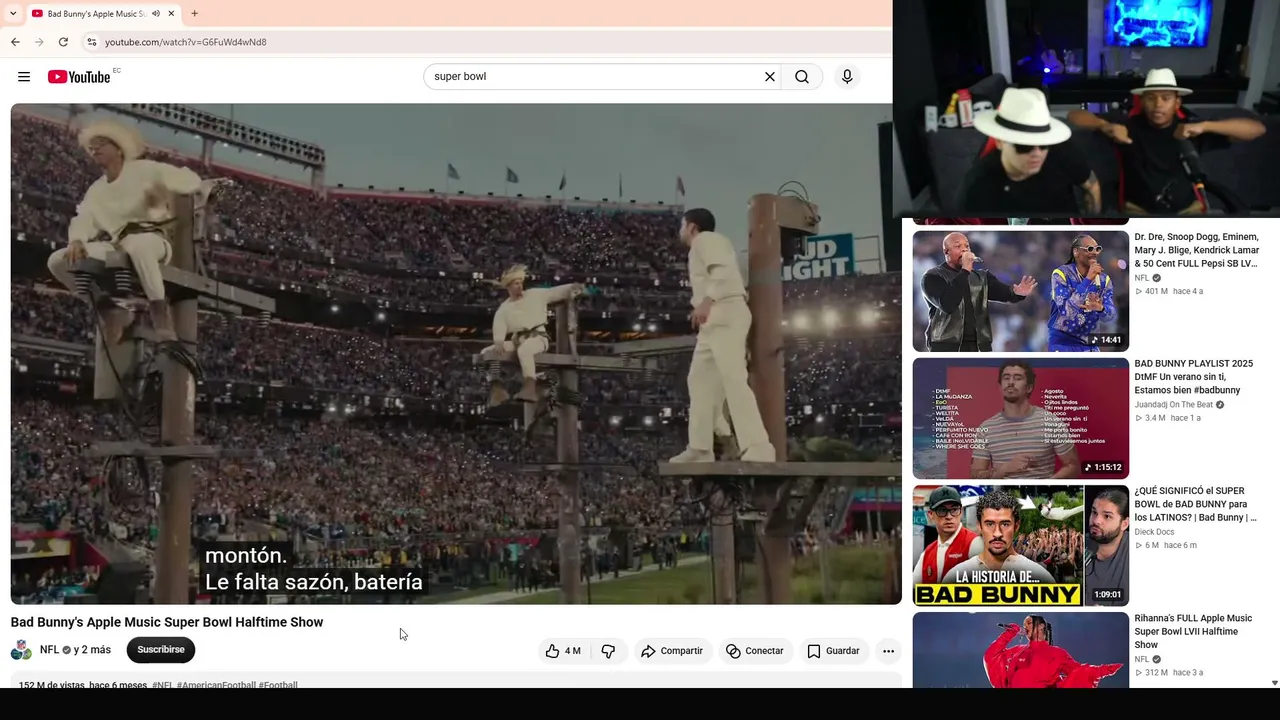Save video with the Guardar button
1280x720 pixels.
click(834, 651)
